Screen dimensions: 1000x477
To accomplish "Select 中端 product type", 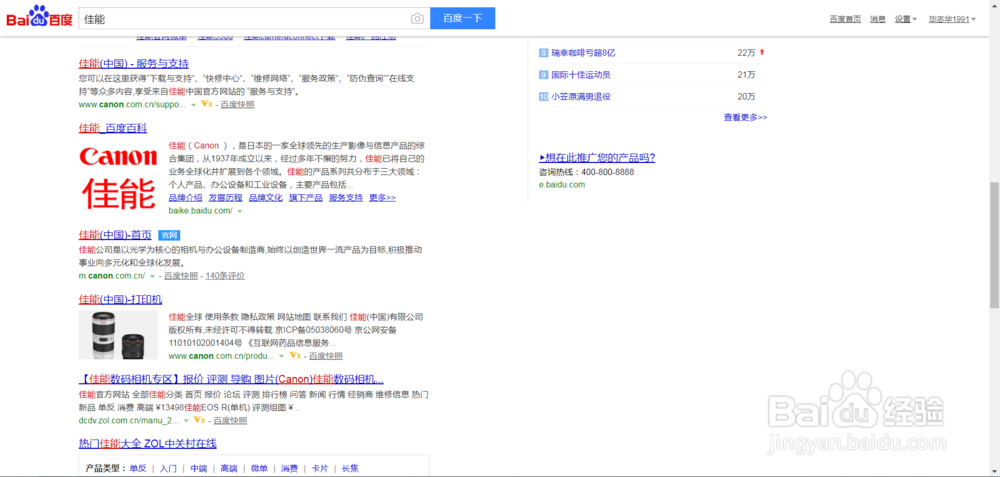I will pyautogui.click(x=199, y=468).
